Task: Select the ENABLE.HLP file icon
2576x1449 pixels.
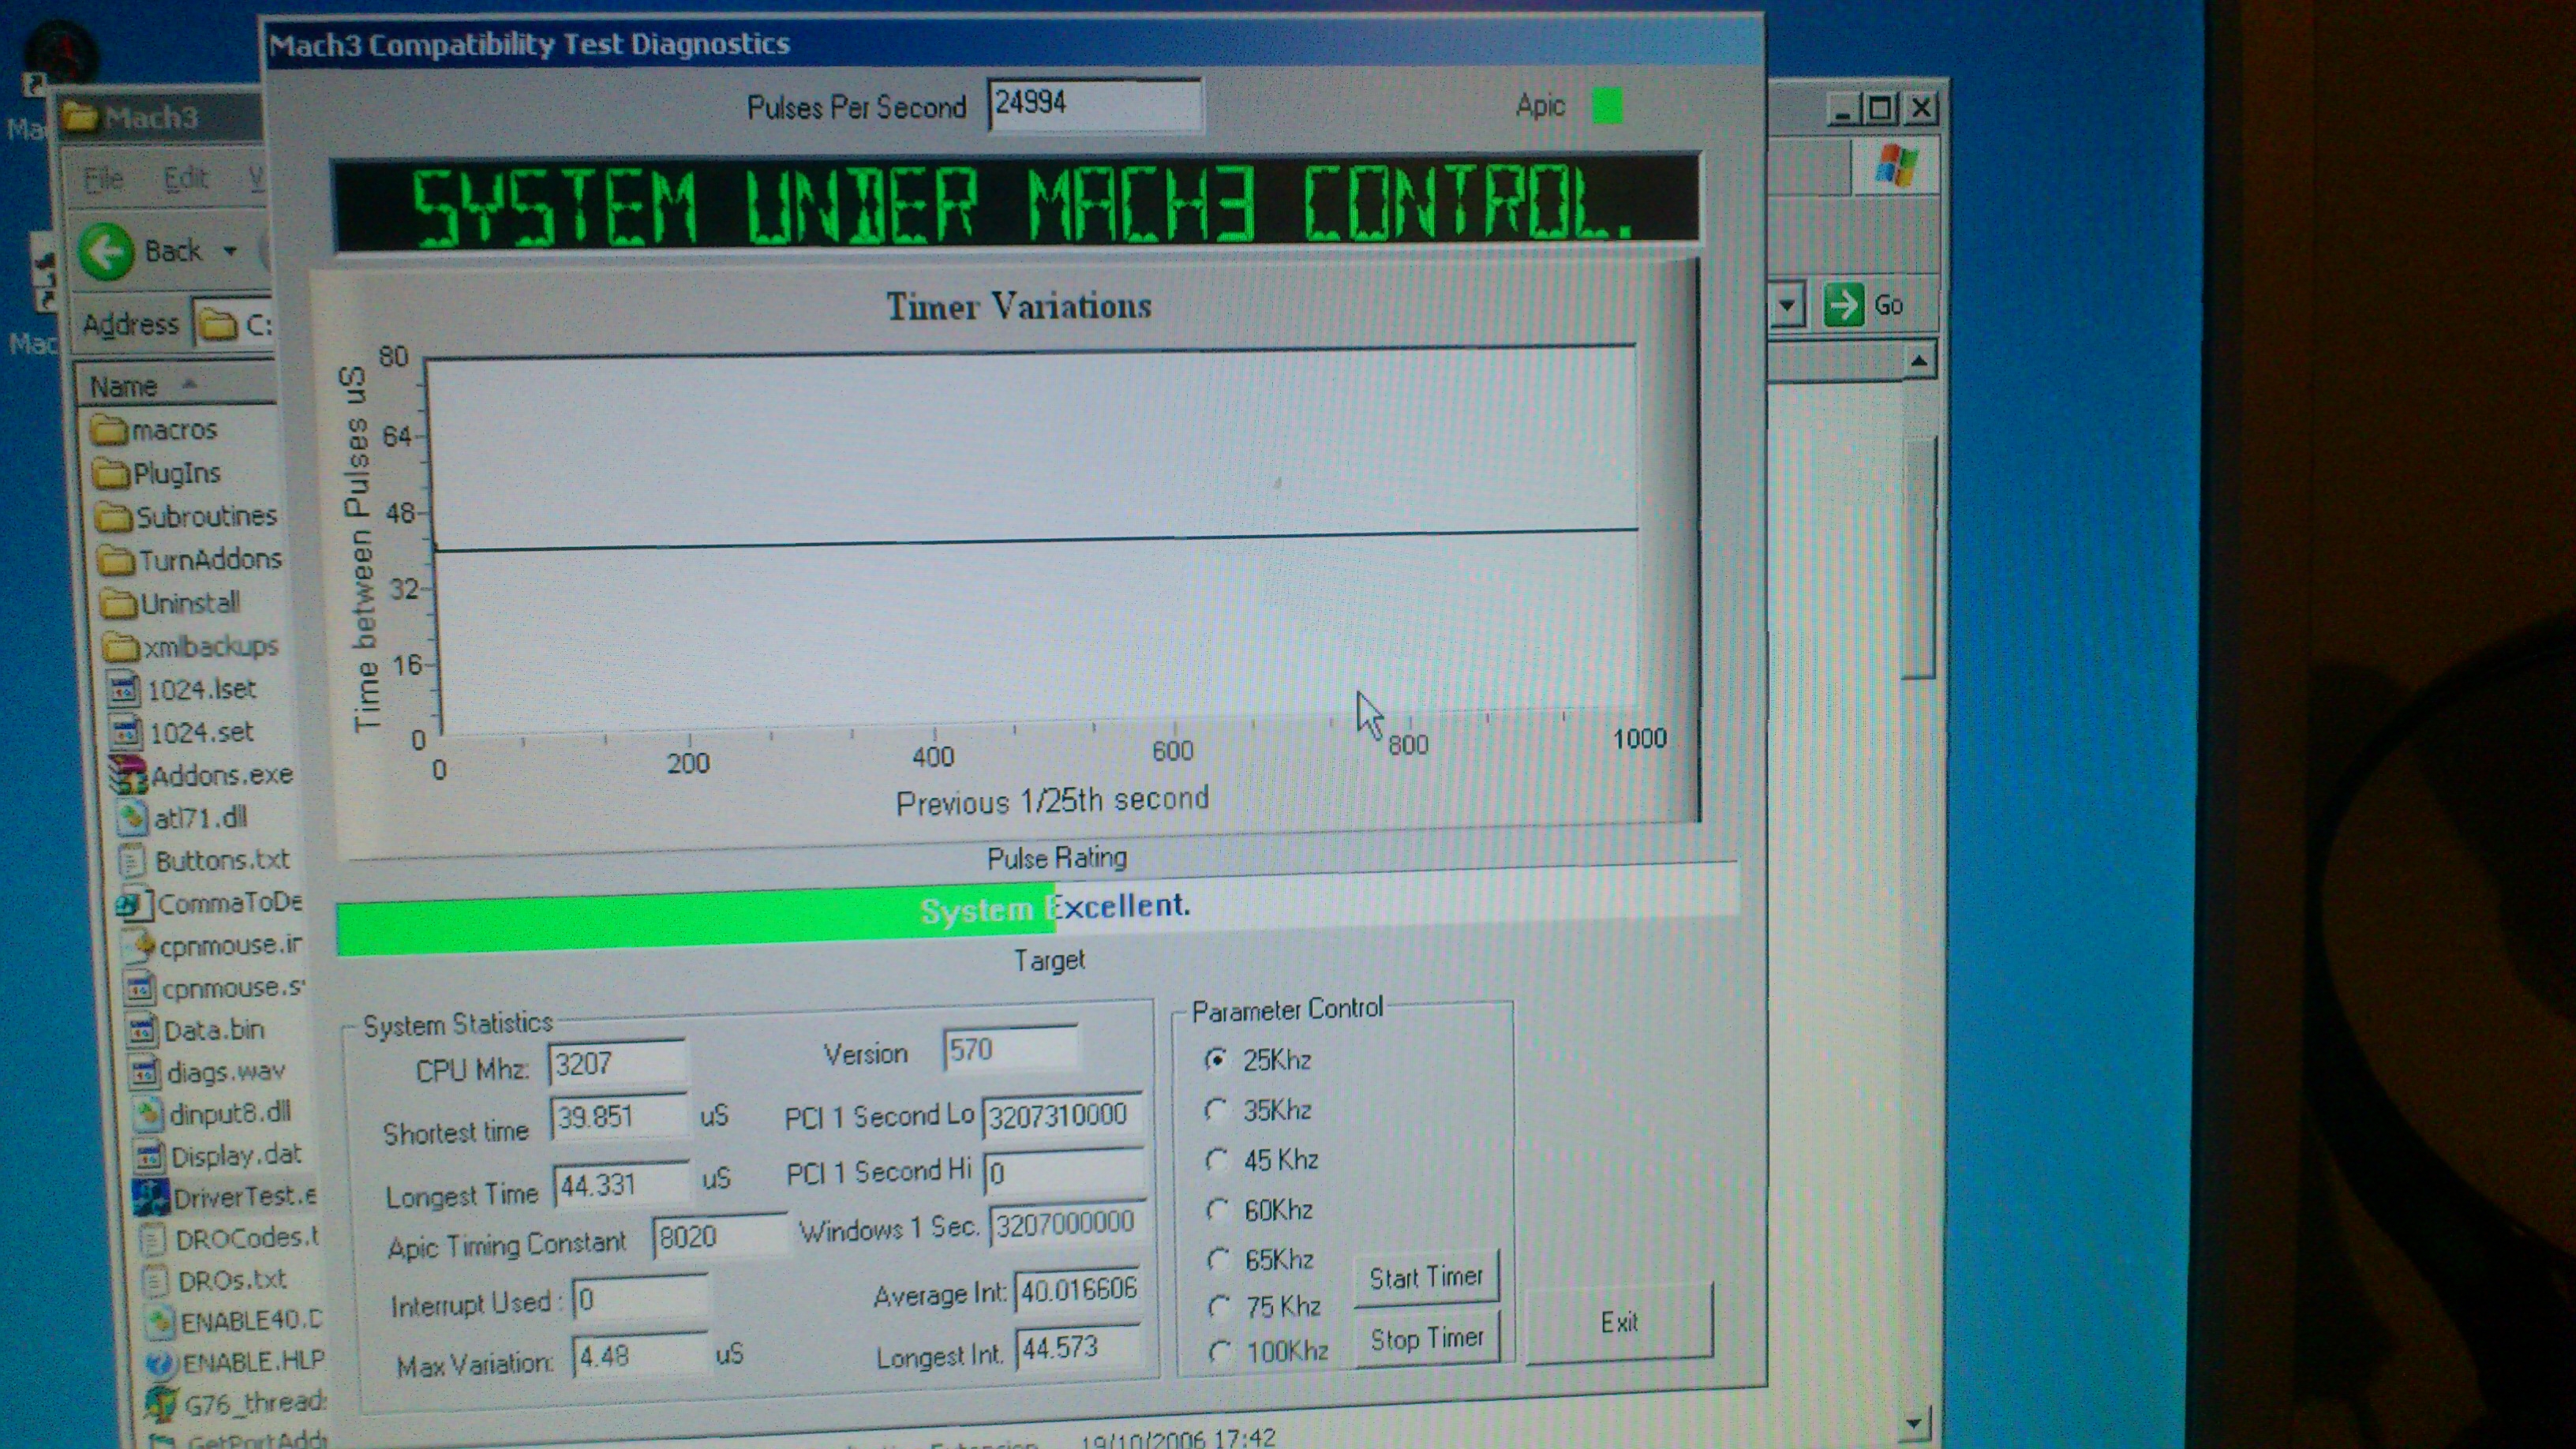Action: pos(162,1363)
